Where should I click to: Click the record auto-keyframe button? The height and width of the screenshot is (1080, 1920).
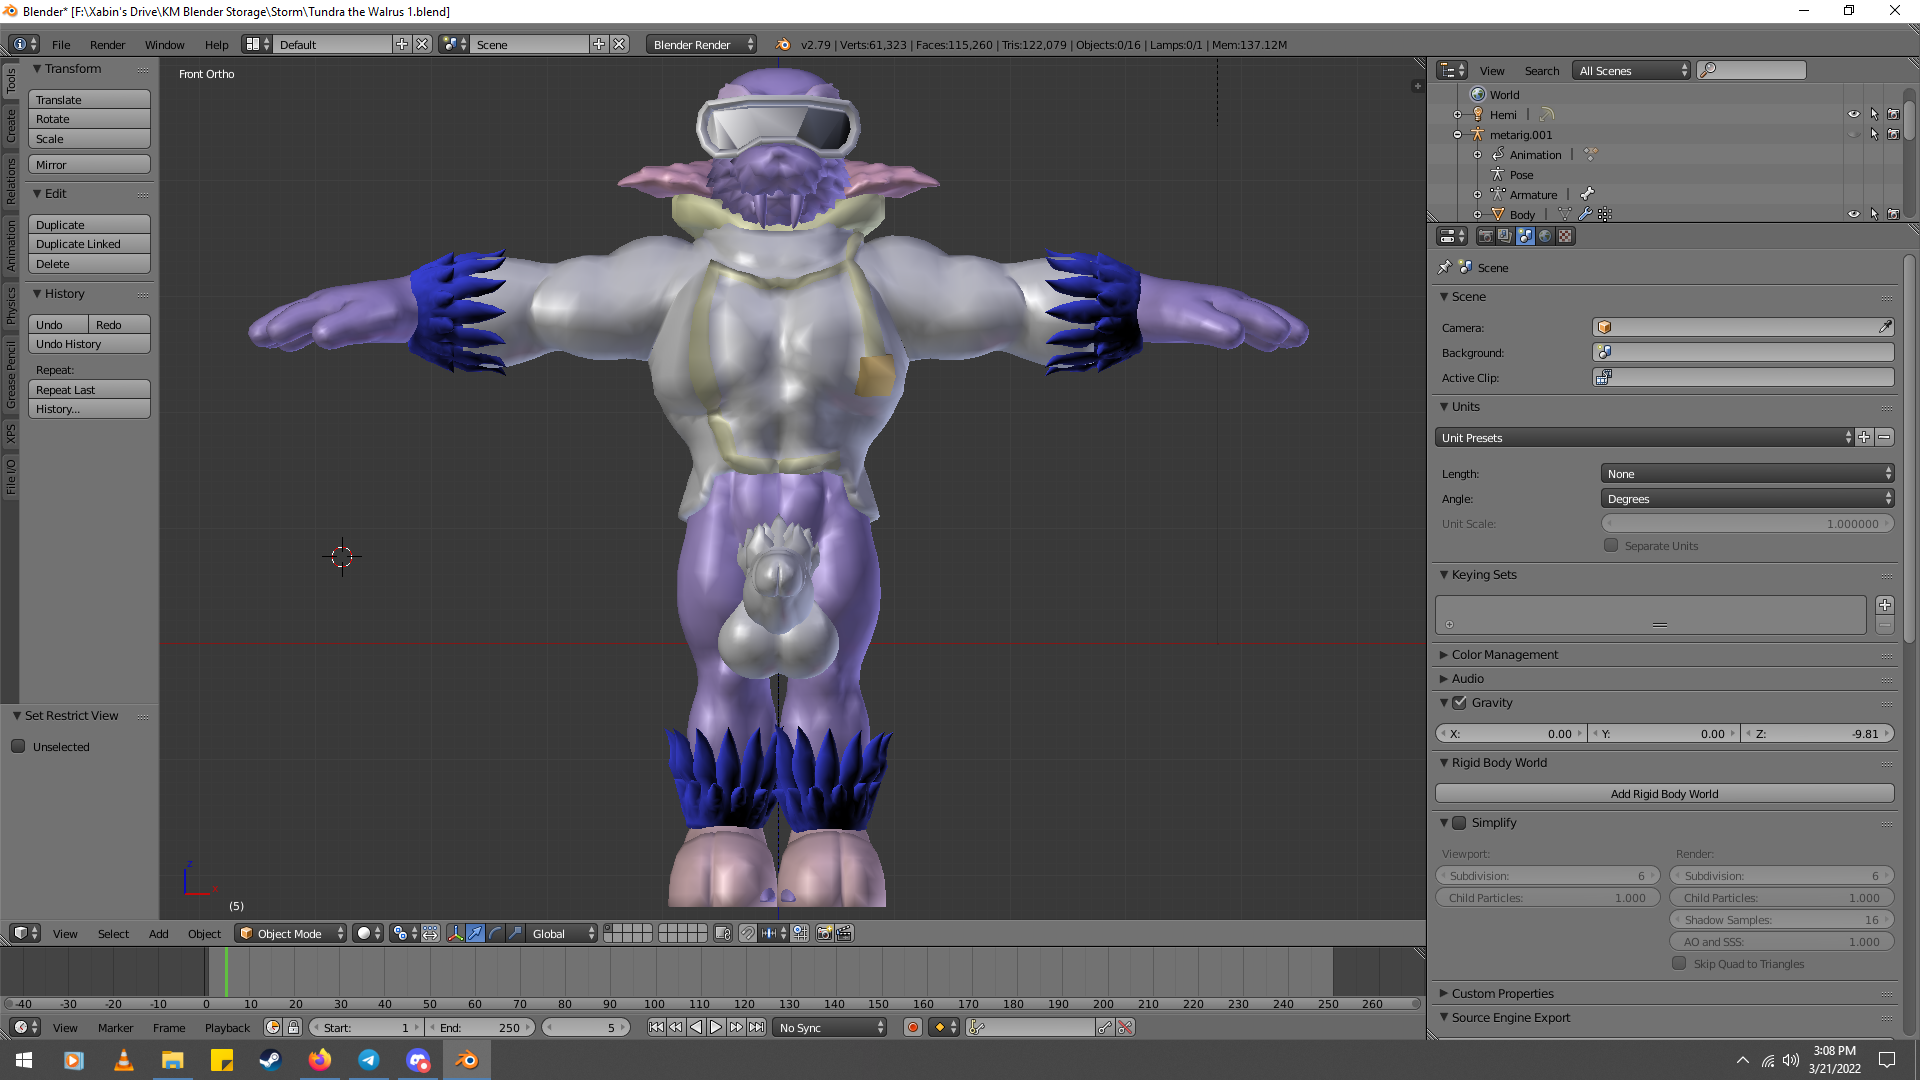point(912,1027)
